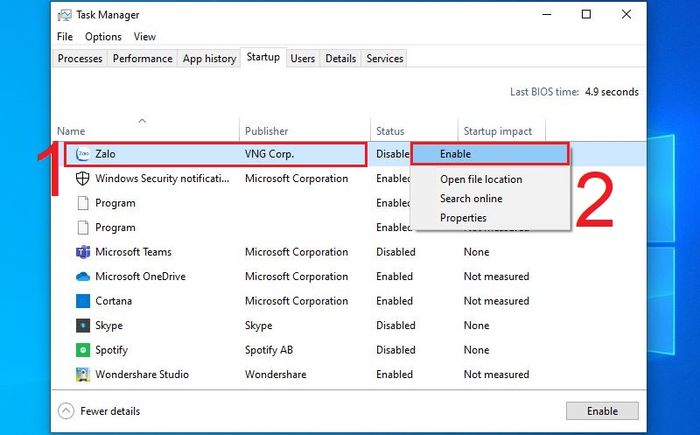This screenshot has width=700, height=435.
Task: Sort by the Startup impact column header
Action: point(498,131)
